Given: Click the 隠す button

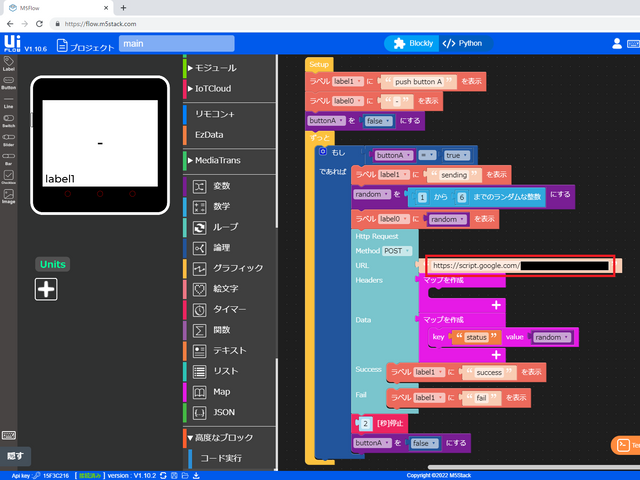Looking at the screenshot, I should (15, 456).
